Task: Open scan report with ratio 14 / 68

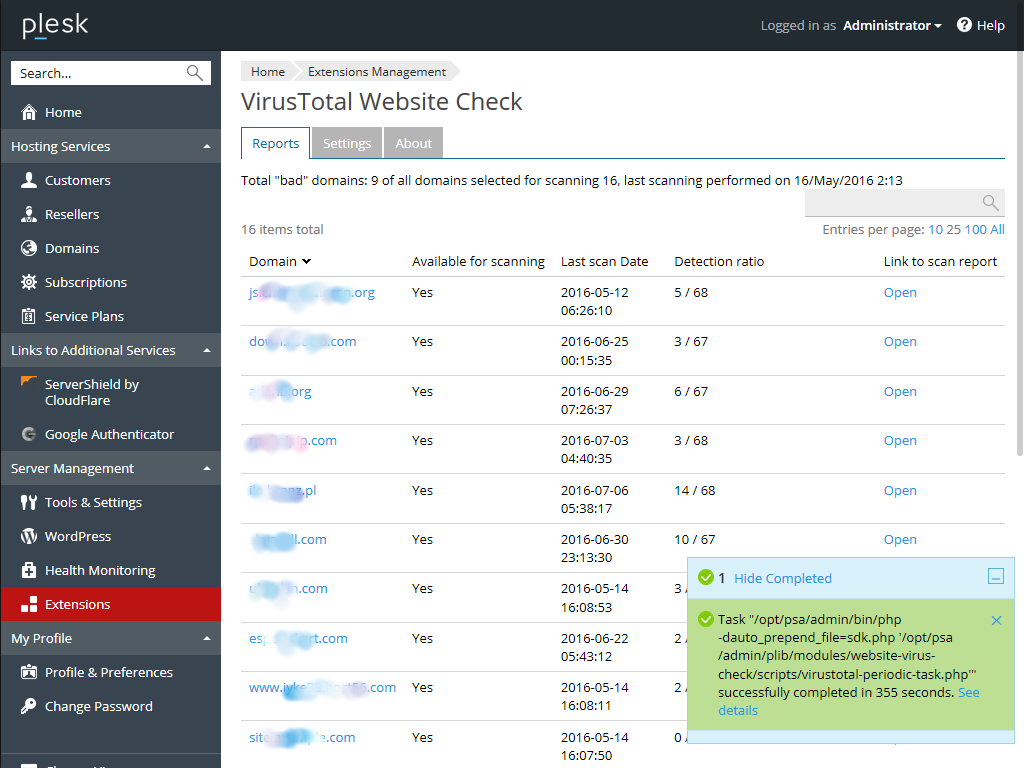Action: (900, 490)
